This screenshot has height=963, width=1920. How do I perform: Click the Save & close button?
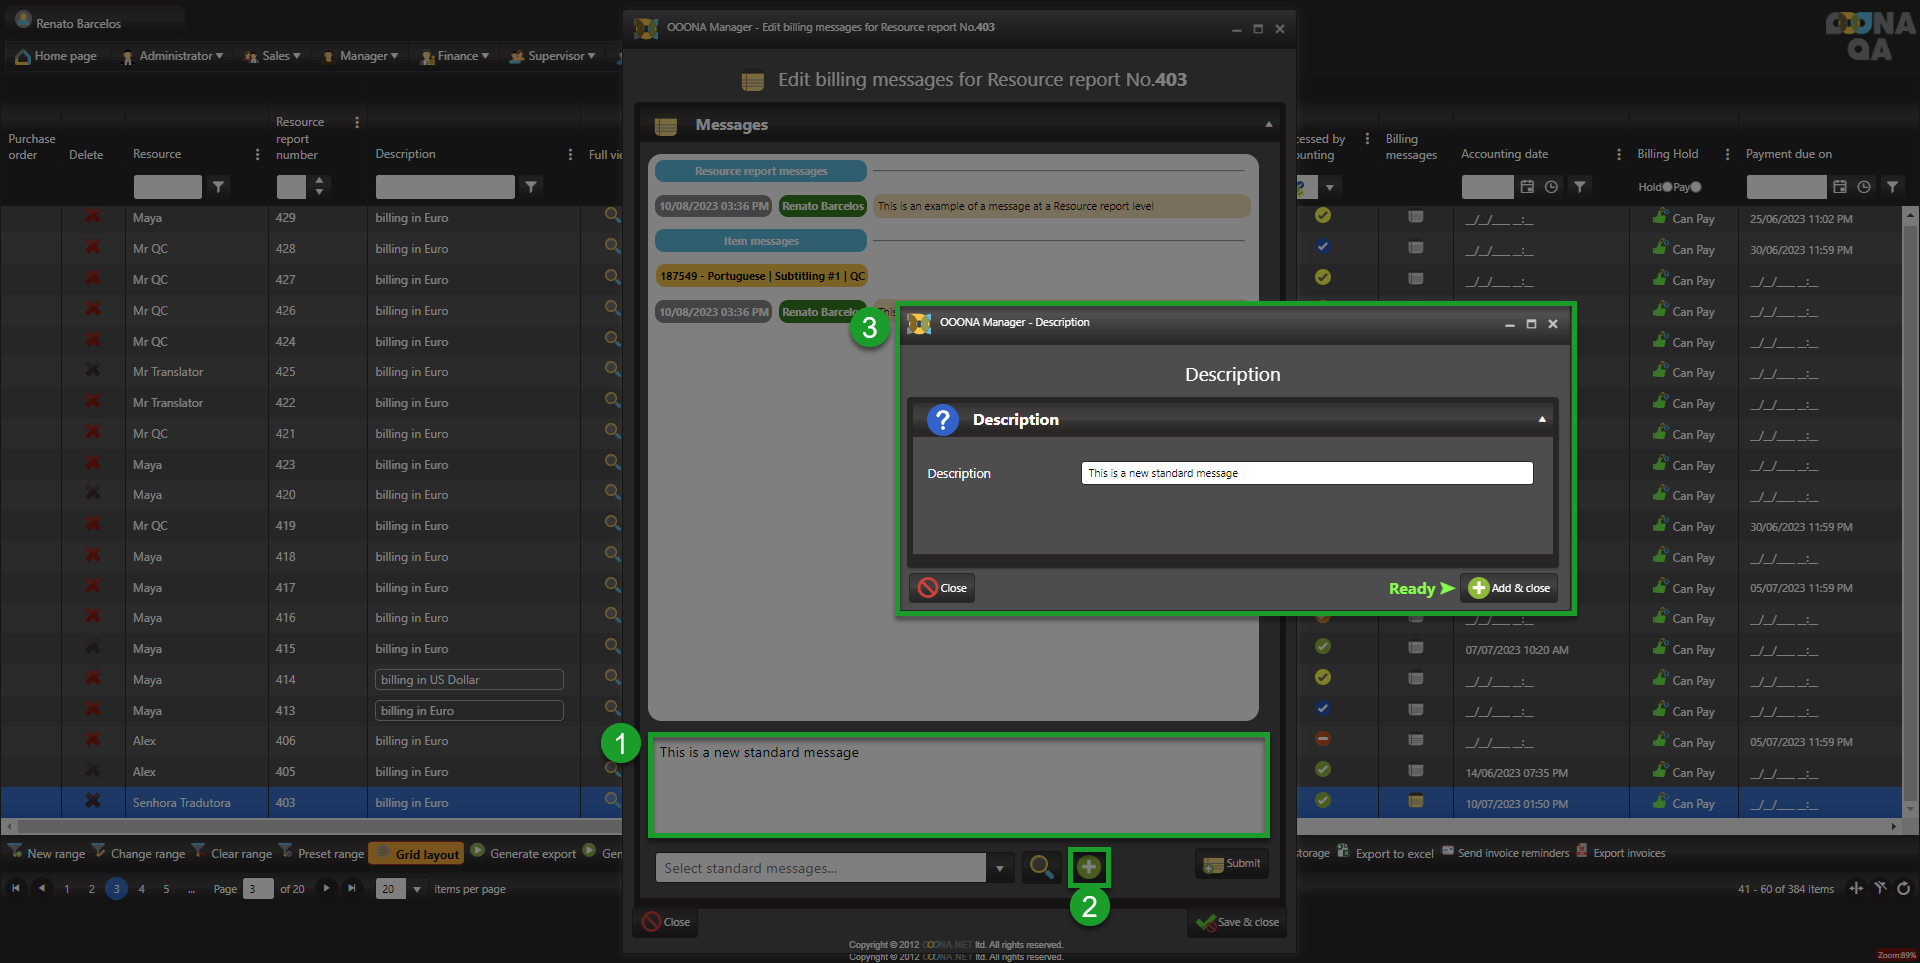tap(1238, 922)
